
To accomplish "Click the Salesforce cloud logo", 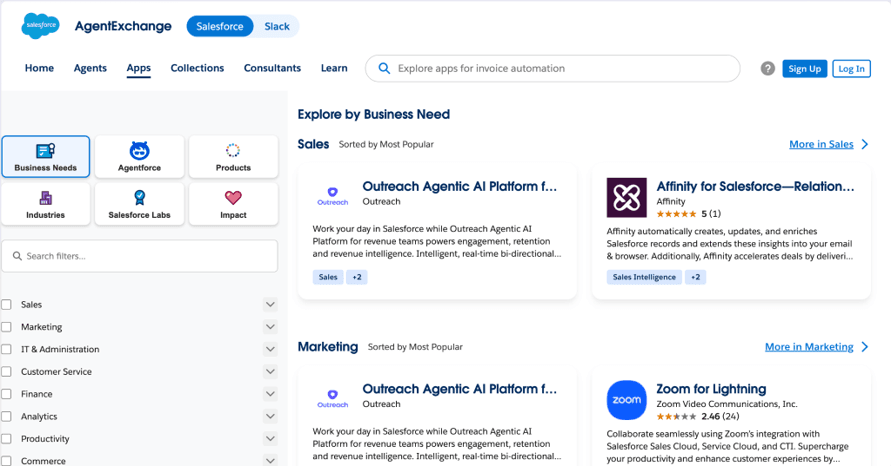I will click(x=40, y=26).
